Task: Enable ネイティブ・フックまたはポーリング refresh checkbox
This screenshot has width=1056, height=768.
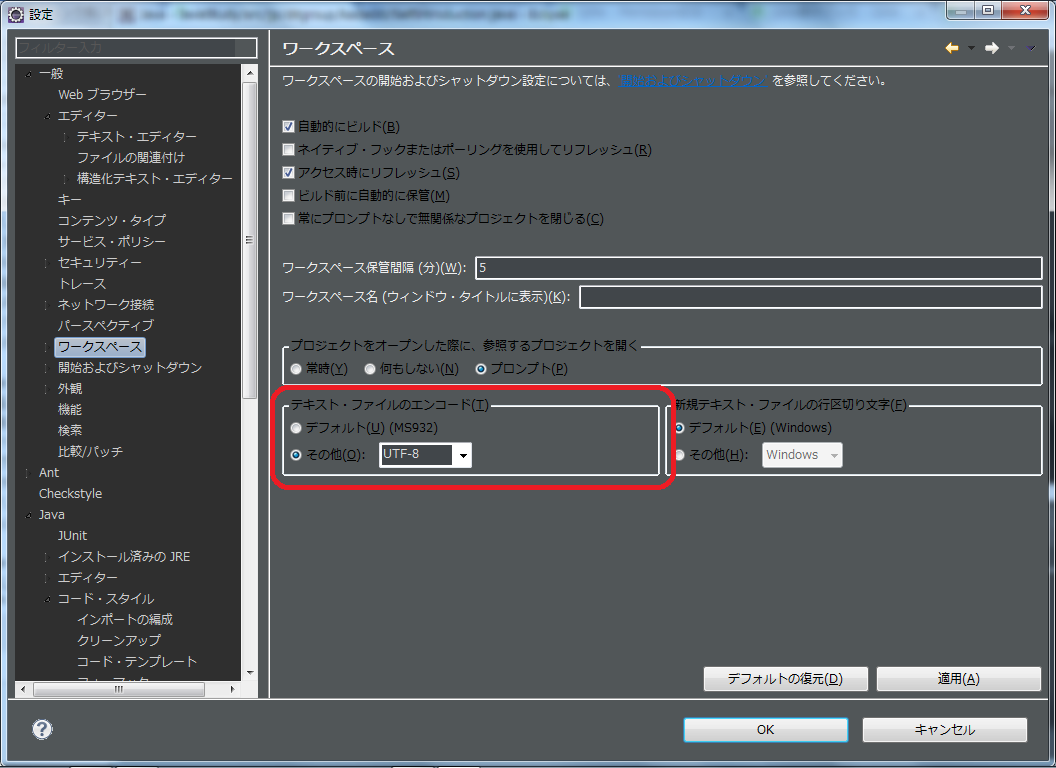Action: click(288, 150)
